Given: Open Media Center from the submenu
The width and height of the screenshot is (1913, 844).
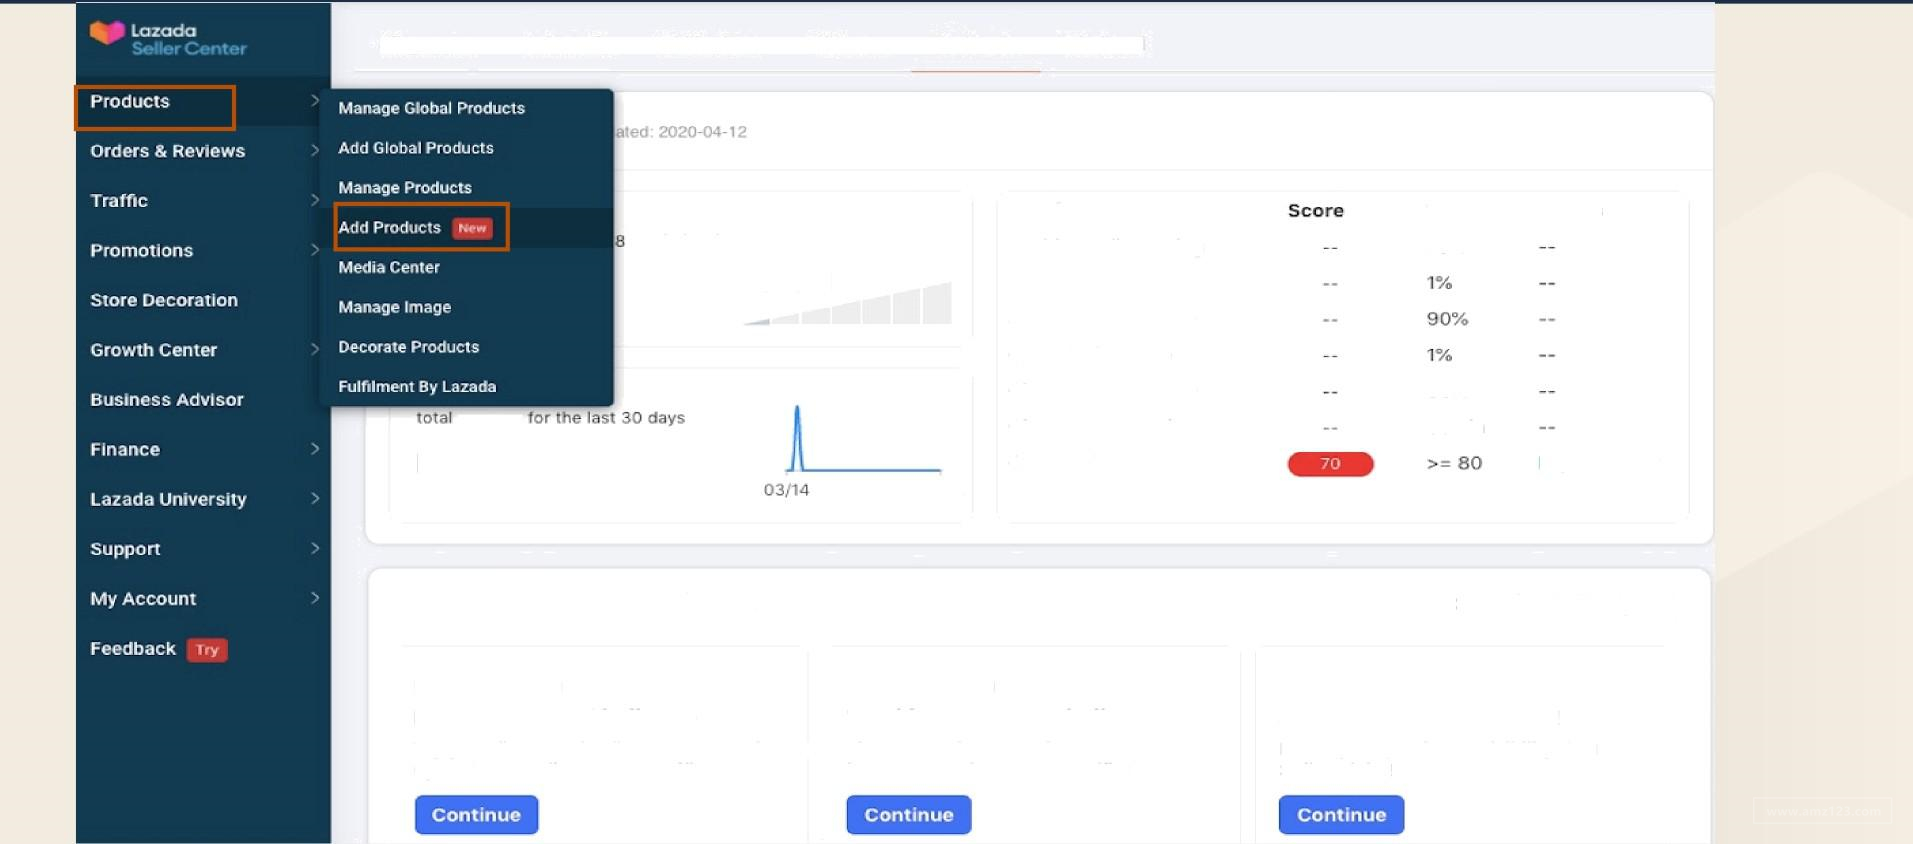Looking at the screenshot, I should pyautogui.click(x=389, y=267).
